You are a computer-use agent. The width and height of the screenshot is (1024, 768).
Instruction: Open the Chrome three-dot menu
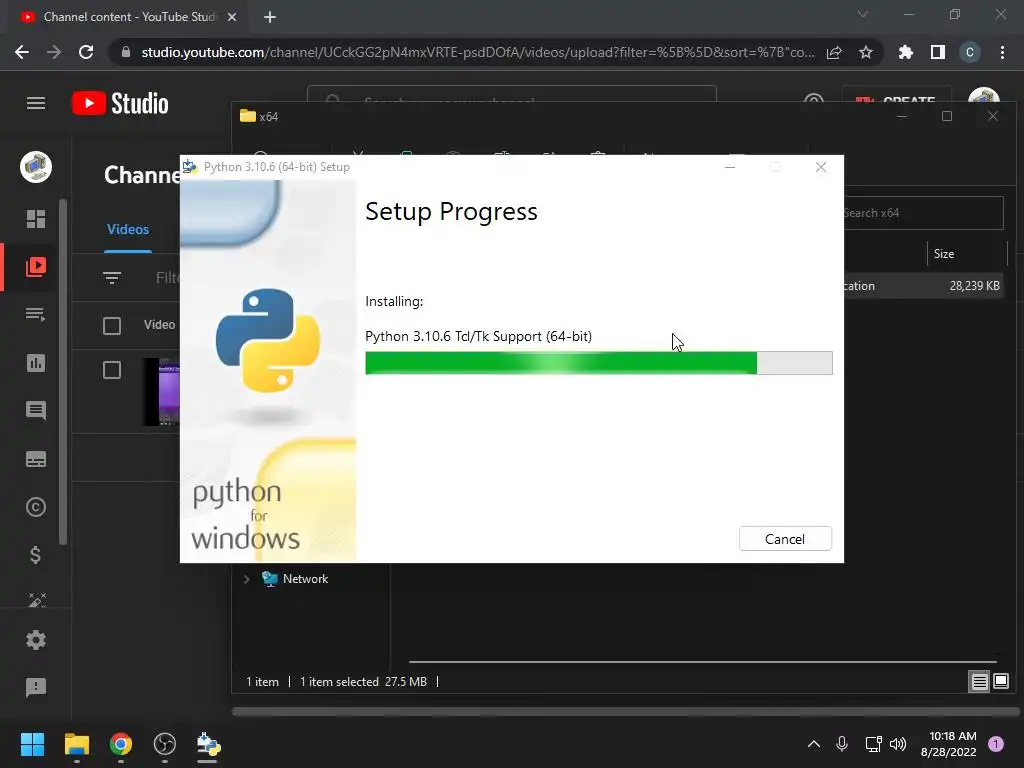click(1002, 52)
